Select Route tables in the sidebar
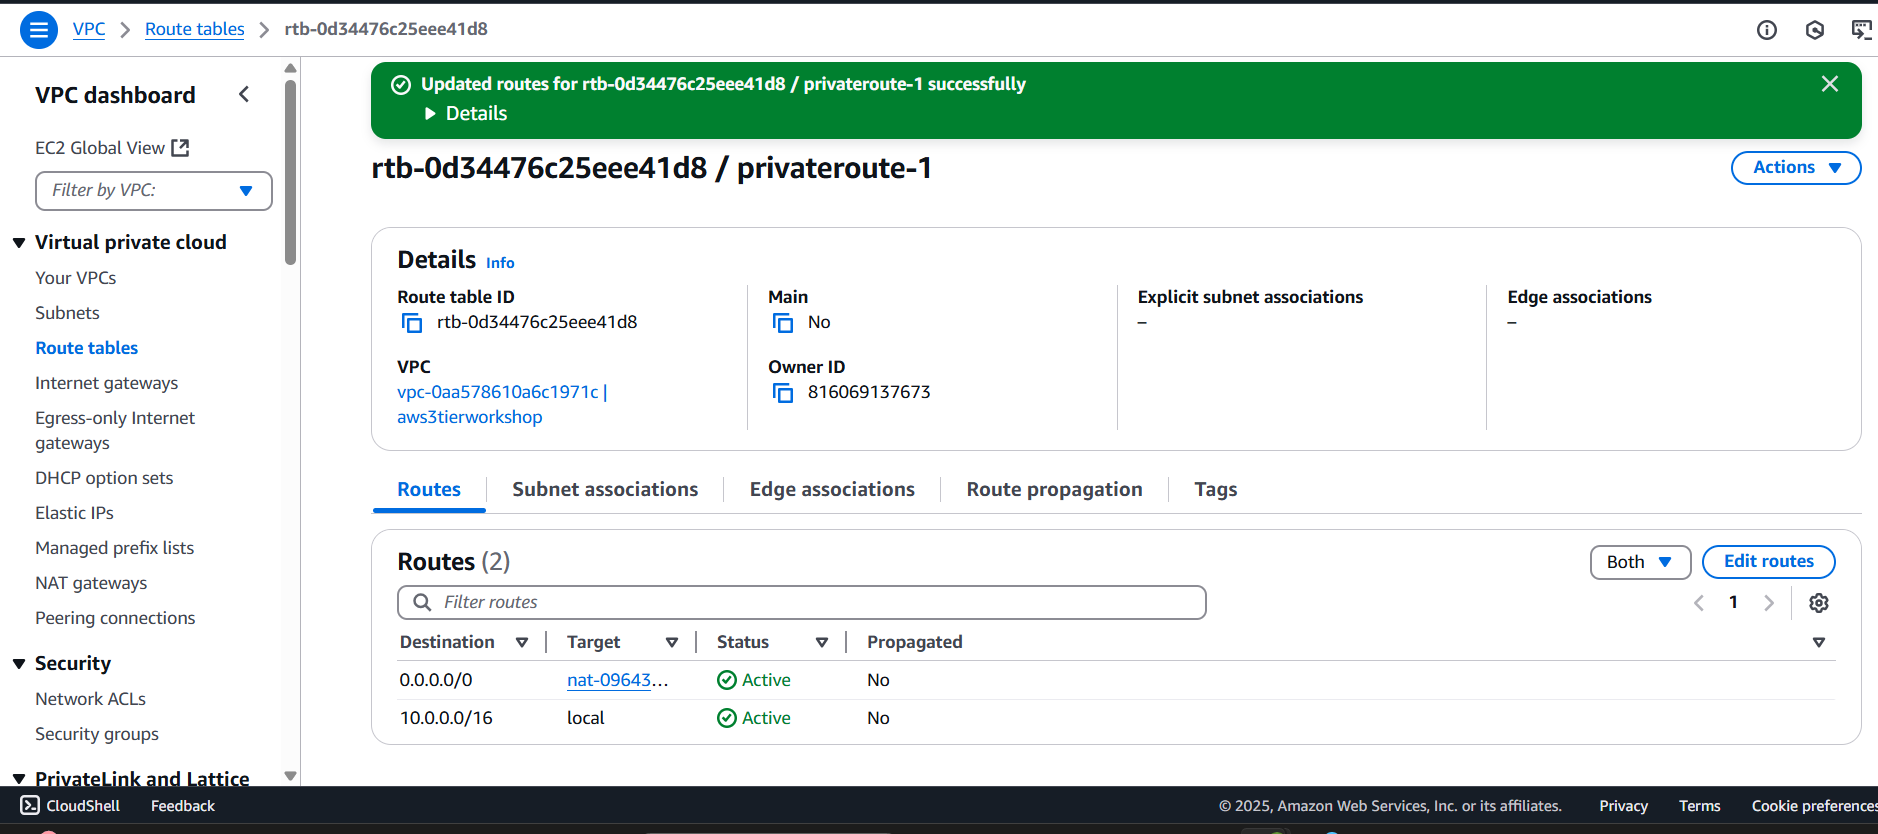This screenshot has height=834, width=1878. pos(86,348)
